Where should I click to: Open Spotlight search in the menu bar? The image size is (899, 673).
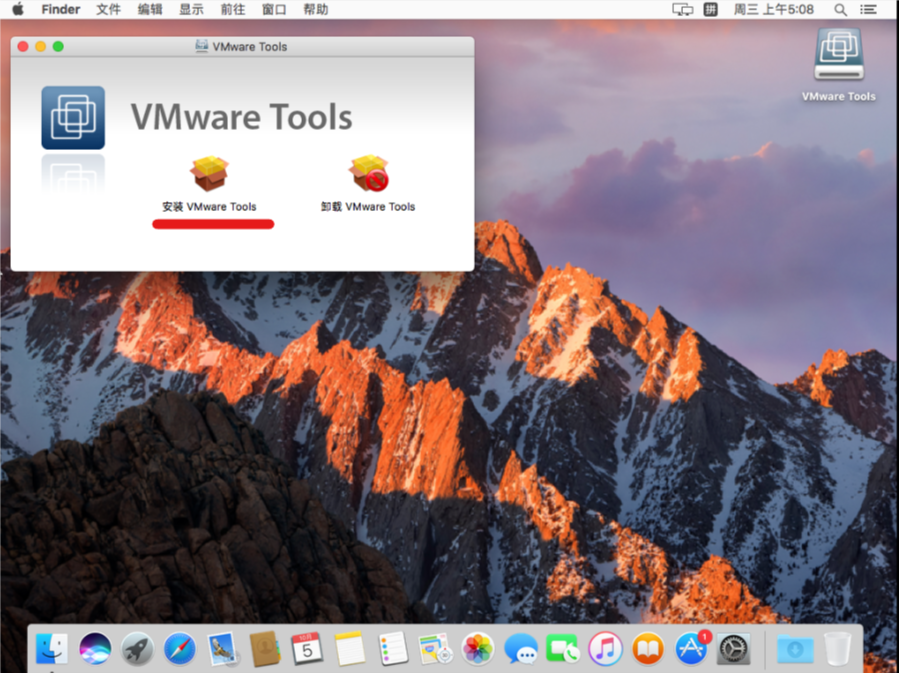[841, 10]
